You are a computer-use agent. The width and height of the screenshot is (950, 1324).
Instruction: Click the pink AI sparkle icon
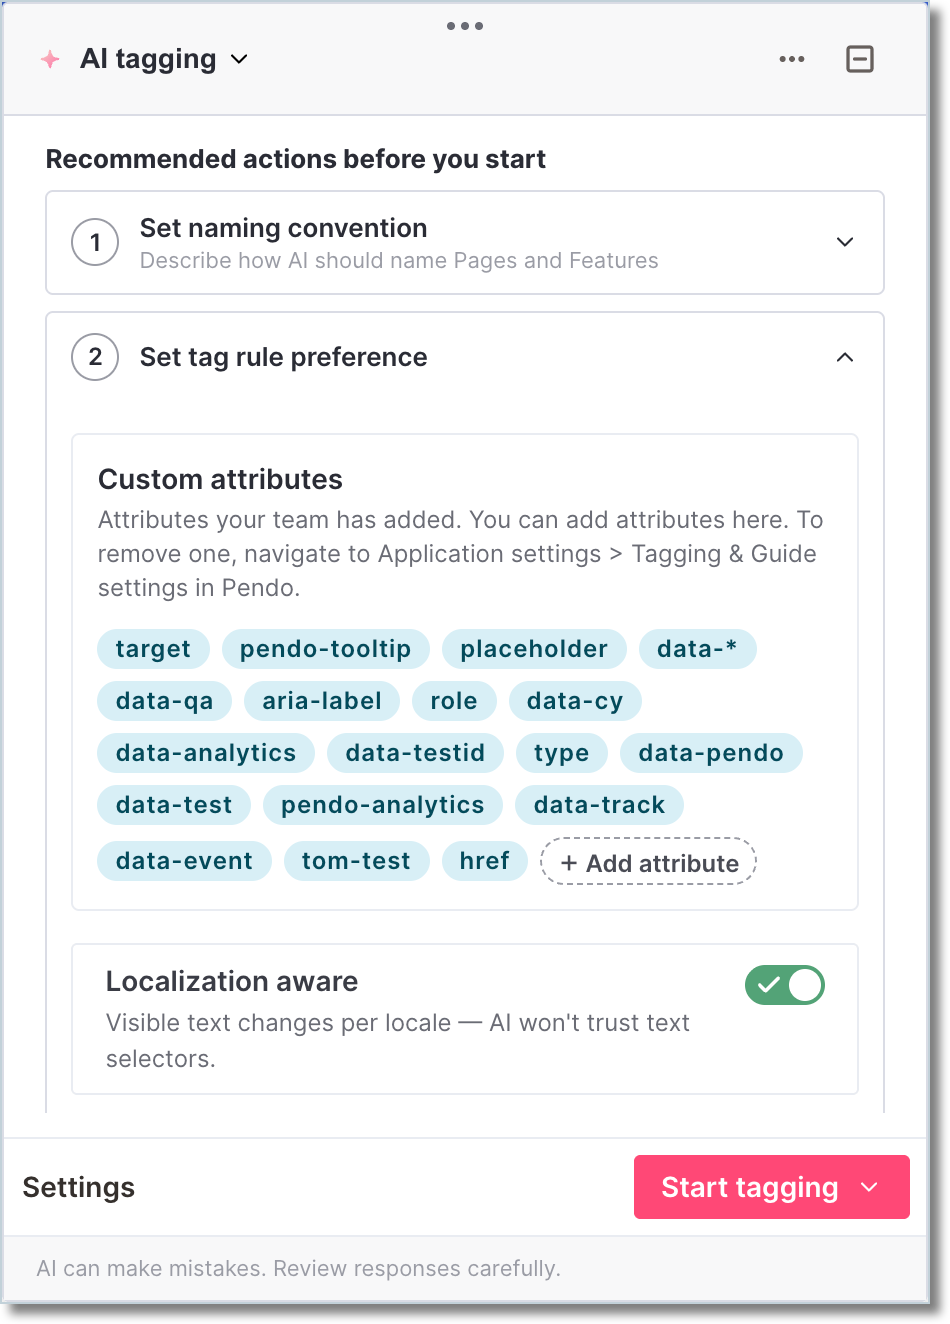coord(50,59)
